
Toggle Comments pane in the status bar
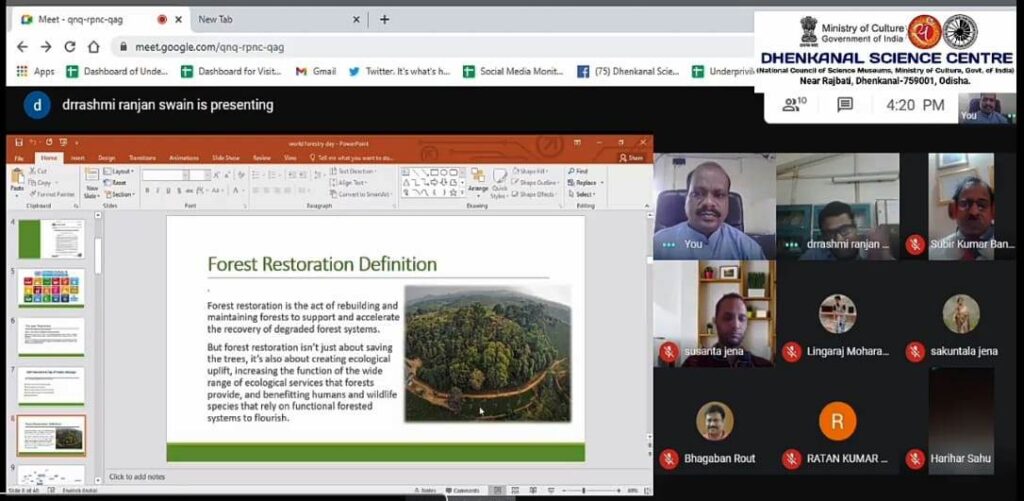(x=463, y=490)
